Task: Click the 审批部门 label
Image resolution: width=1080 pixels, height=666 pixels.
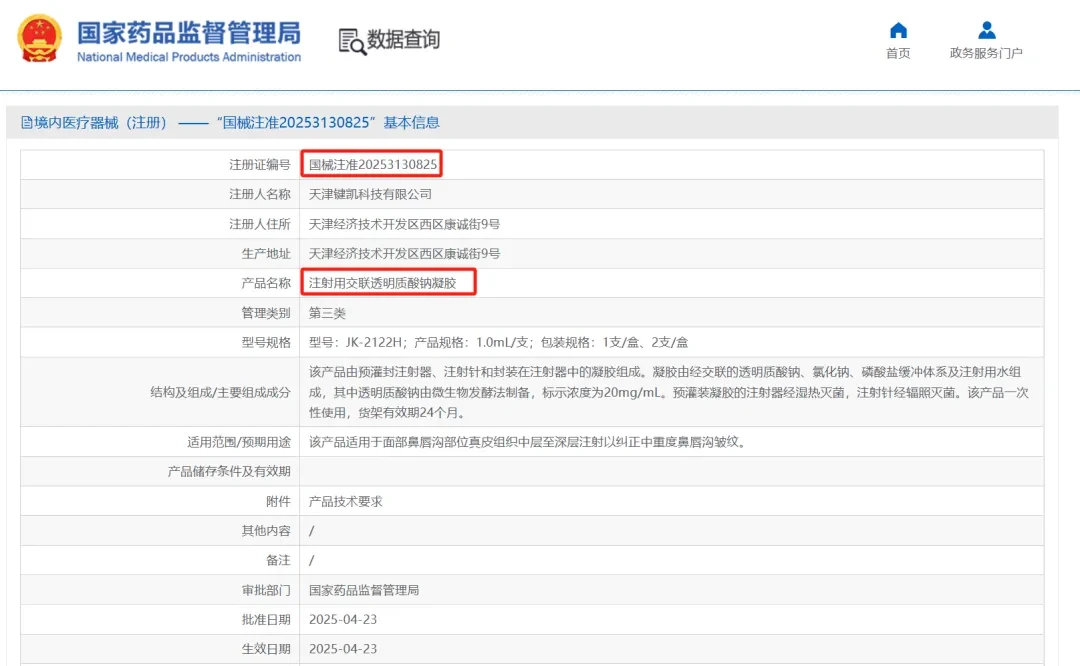Action: click(x=266, y=590)
